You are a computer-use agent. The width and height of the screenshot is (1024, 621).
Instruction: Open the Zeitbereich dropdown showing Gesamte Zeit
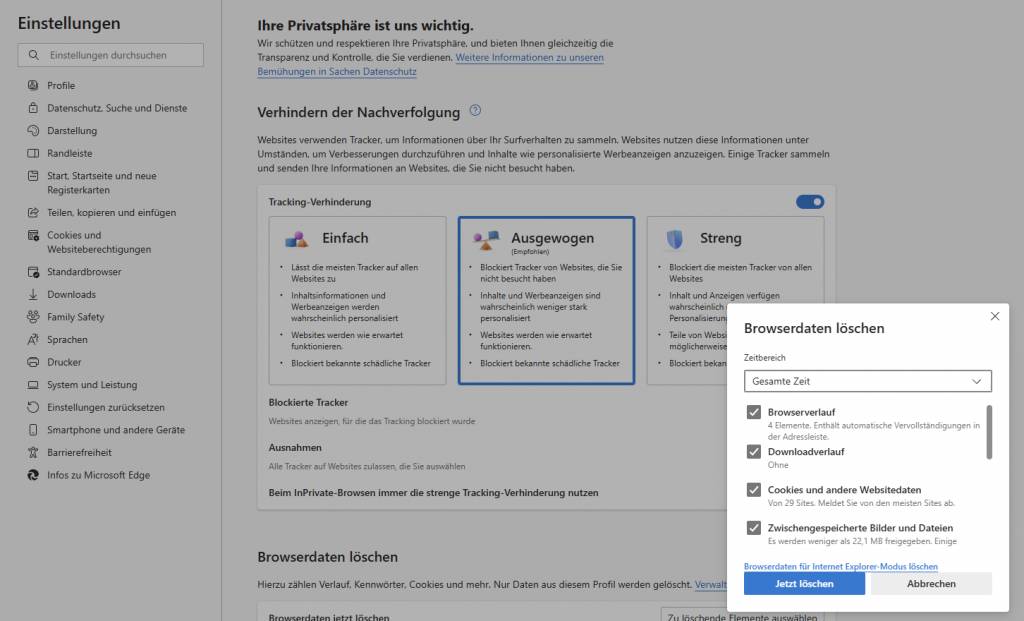(867, 381)
